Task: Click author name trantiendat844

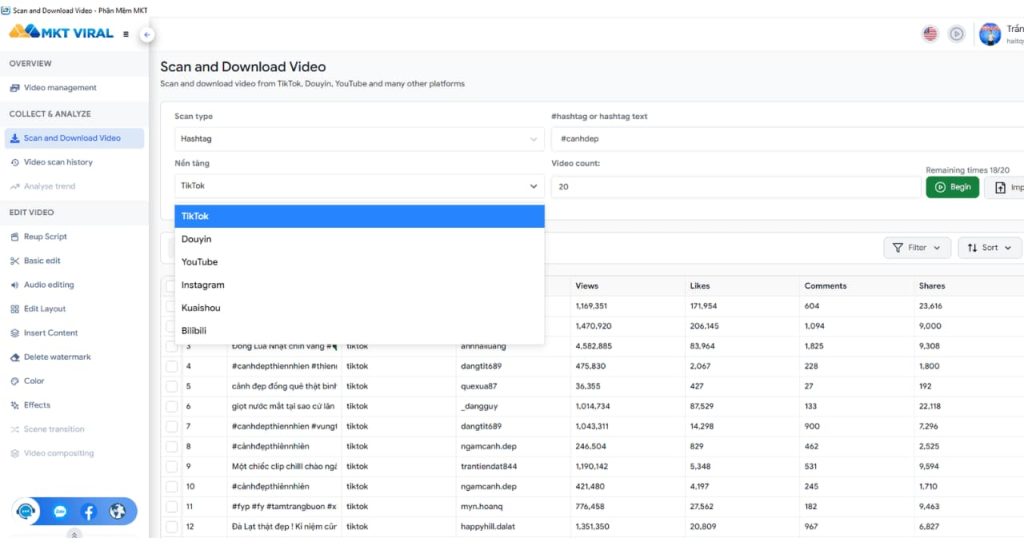Action: click(488, 466)
